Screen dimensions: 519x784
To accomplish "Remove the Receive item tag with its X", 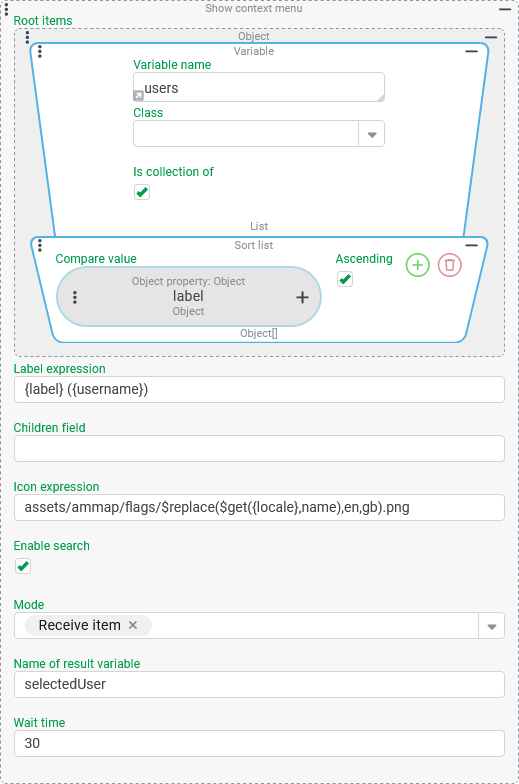I will click(x=132, y=625).
